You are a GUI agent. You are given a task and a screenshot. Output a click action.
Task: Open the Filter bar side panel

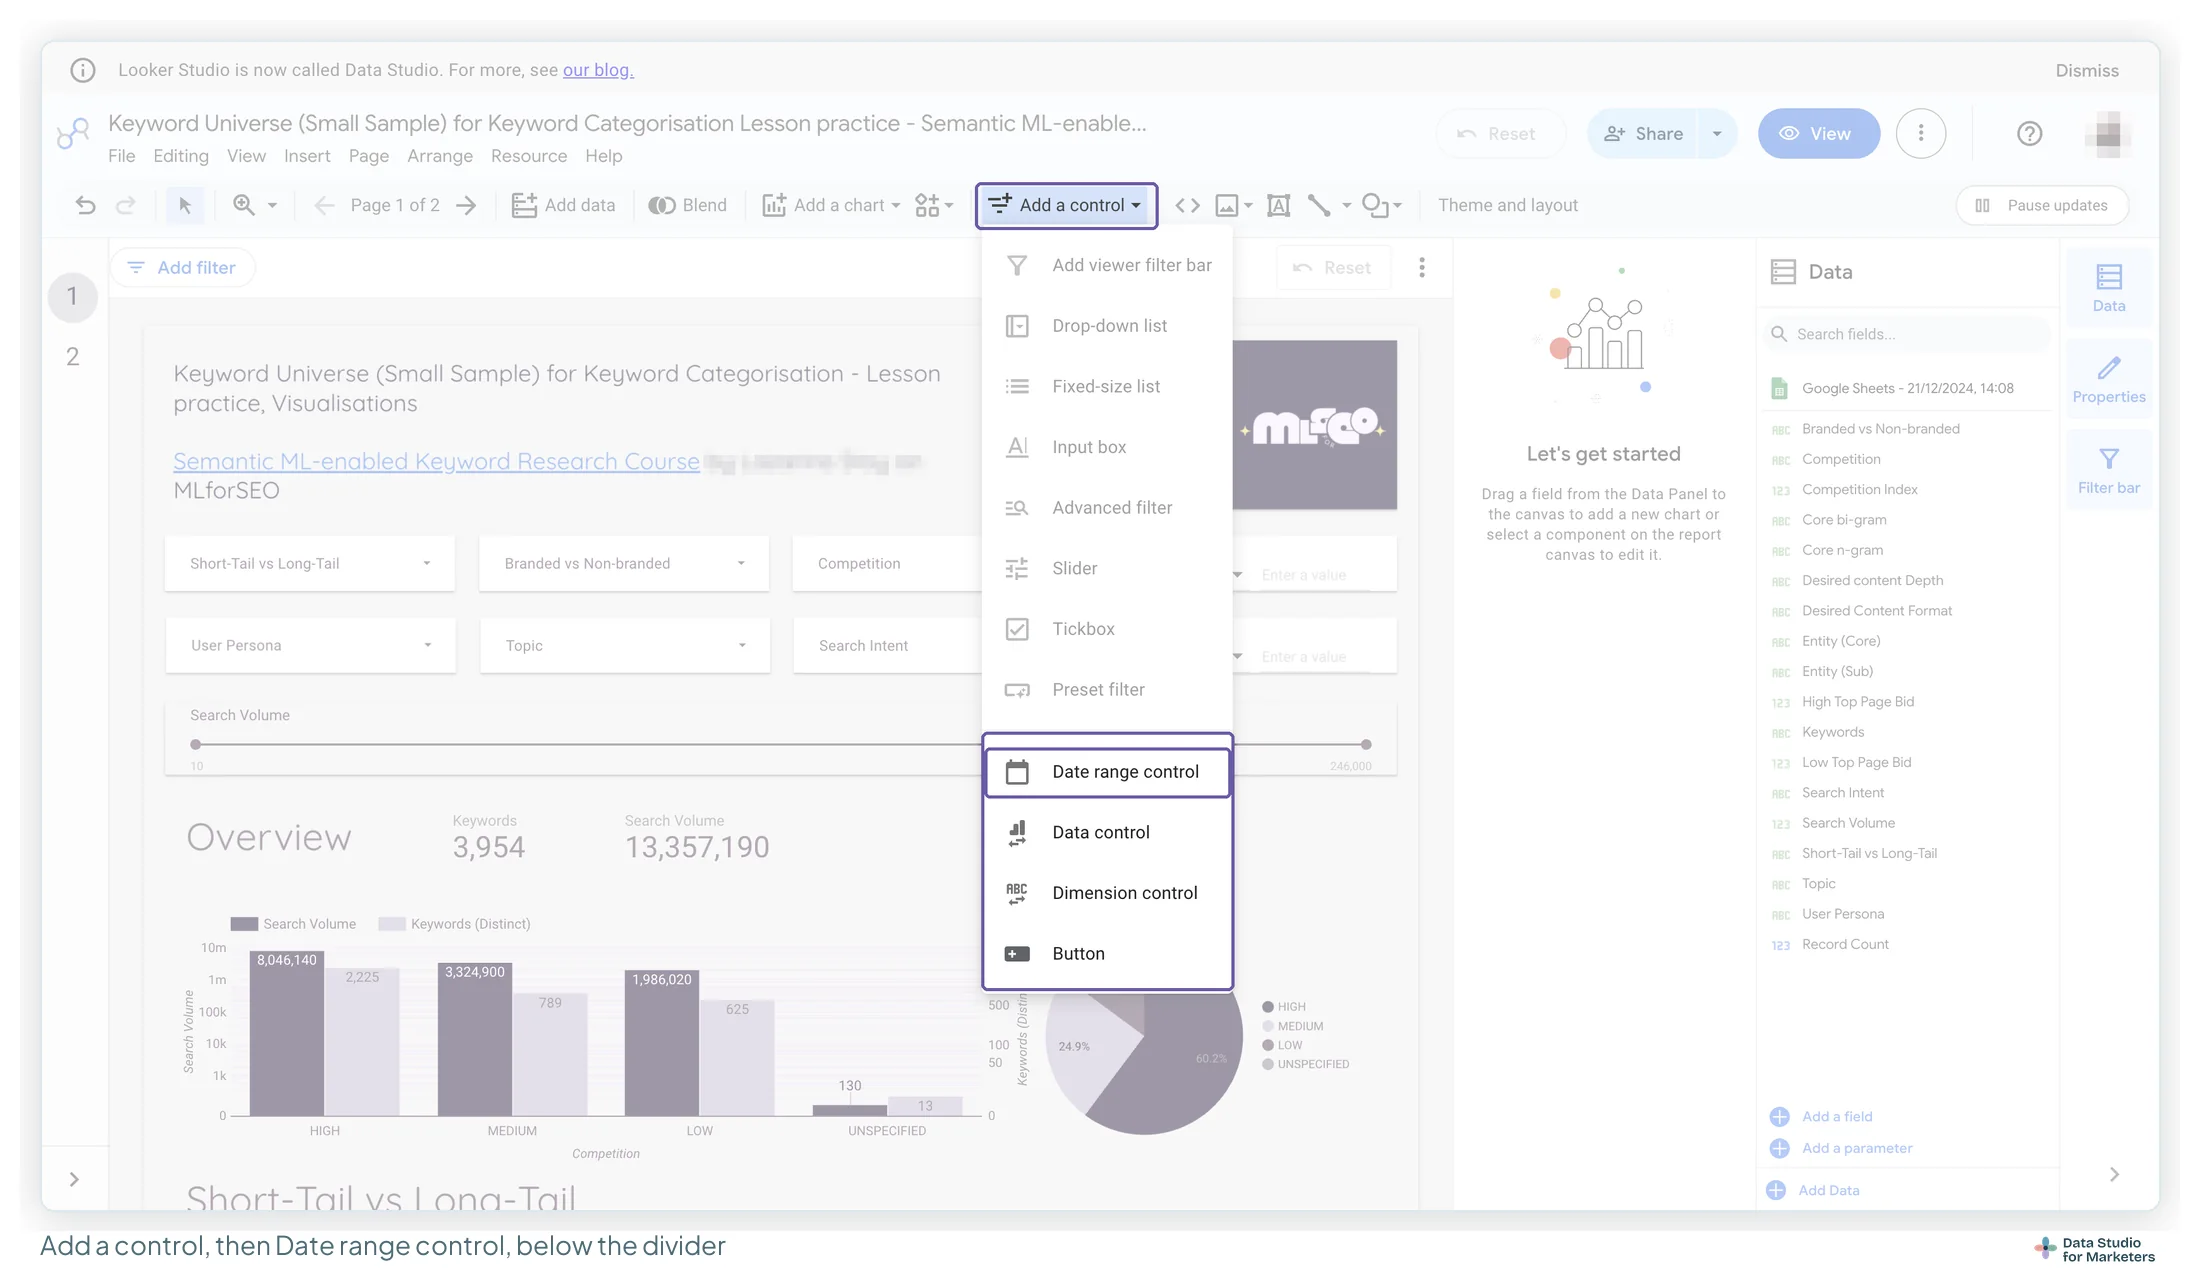click(x=2109, y=471)
